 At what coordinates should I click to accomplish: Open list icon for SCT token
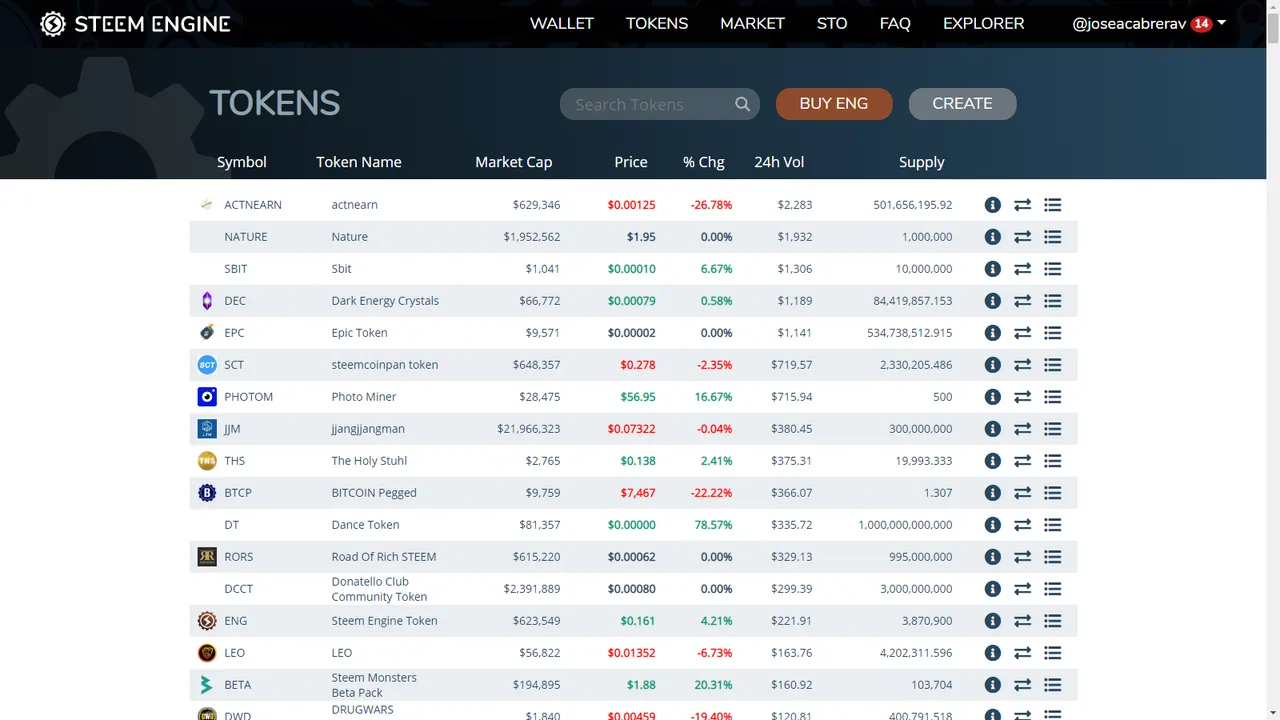pyautogui.click(x=1052, y=365)
